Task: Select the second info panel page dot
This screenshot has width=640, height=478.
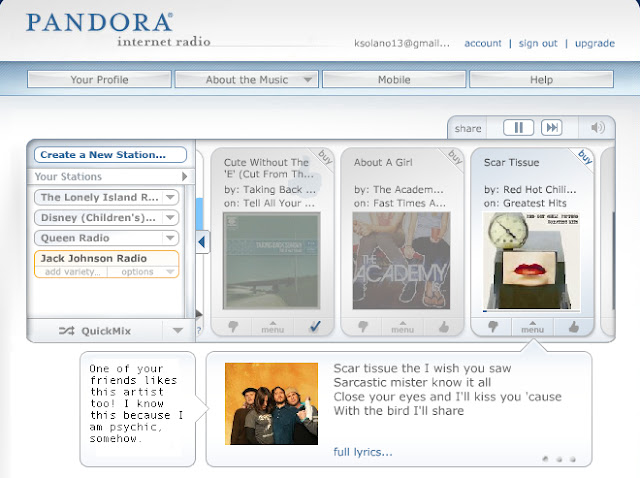Action: (x=559, y=459)
